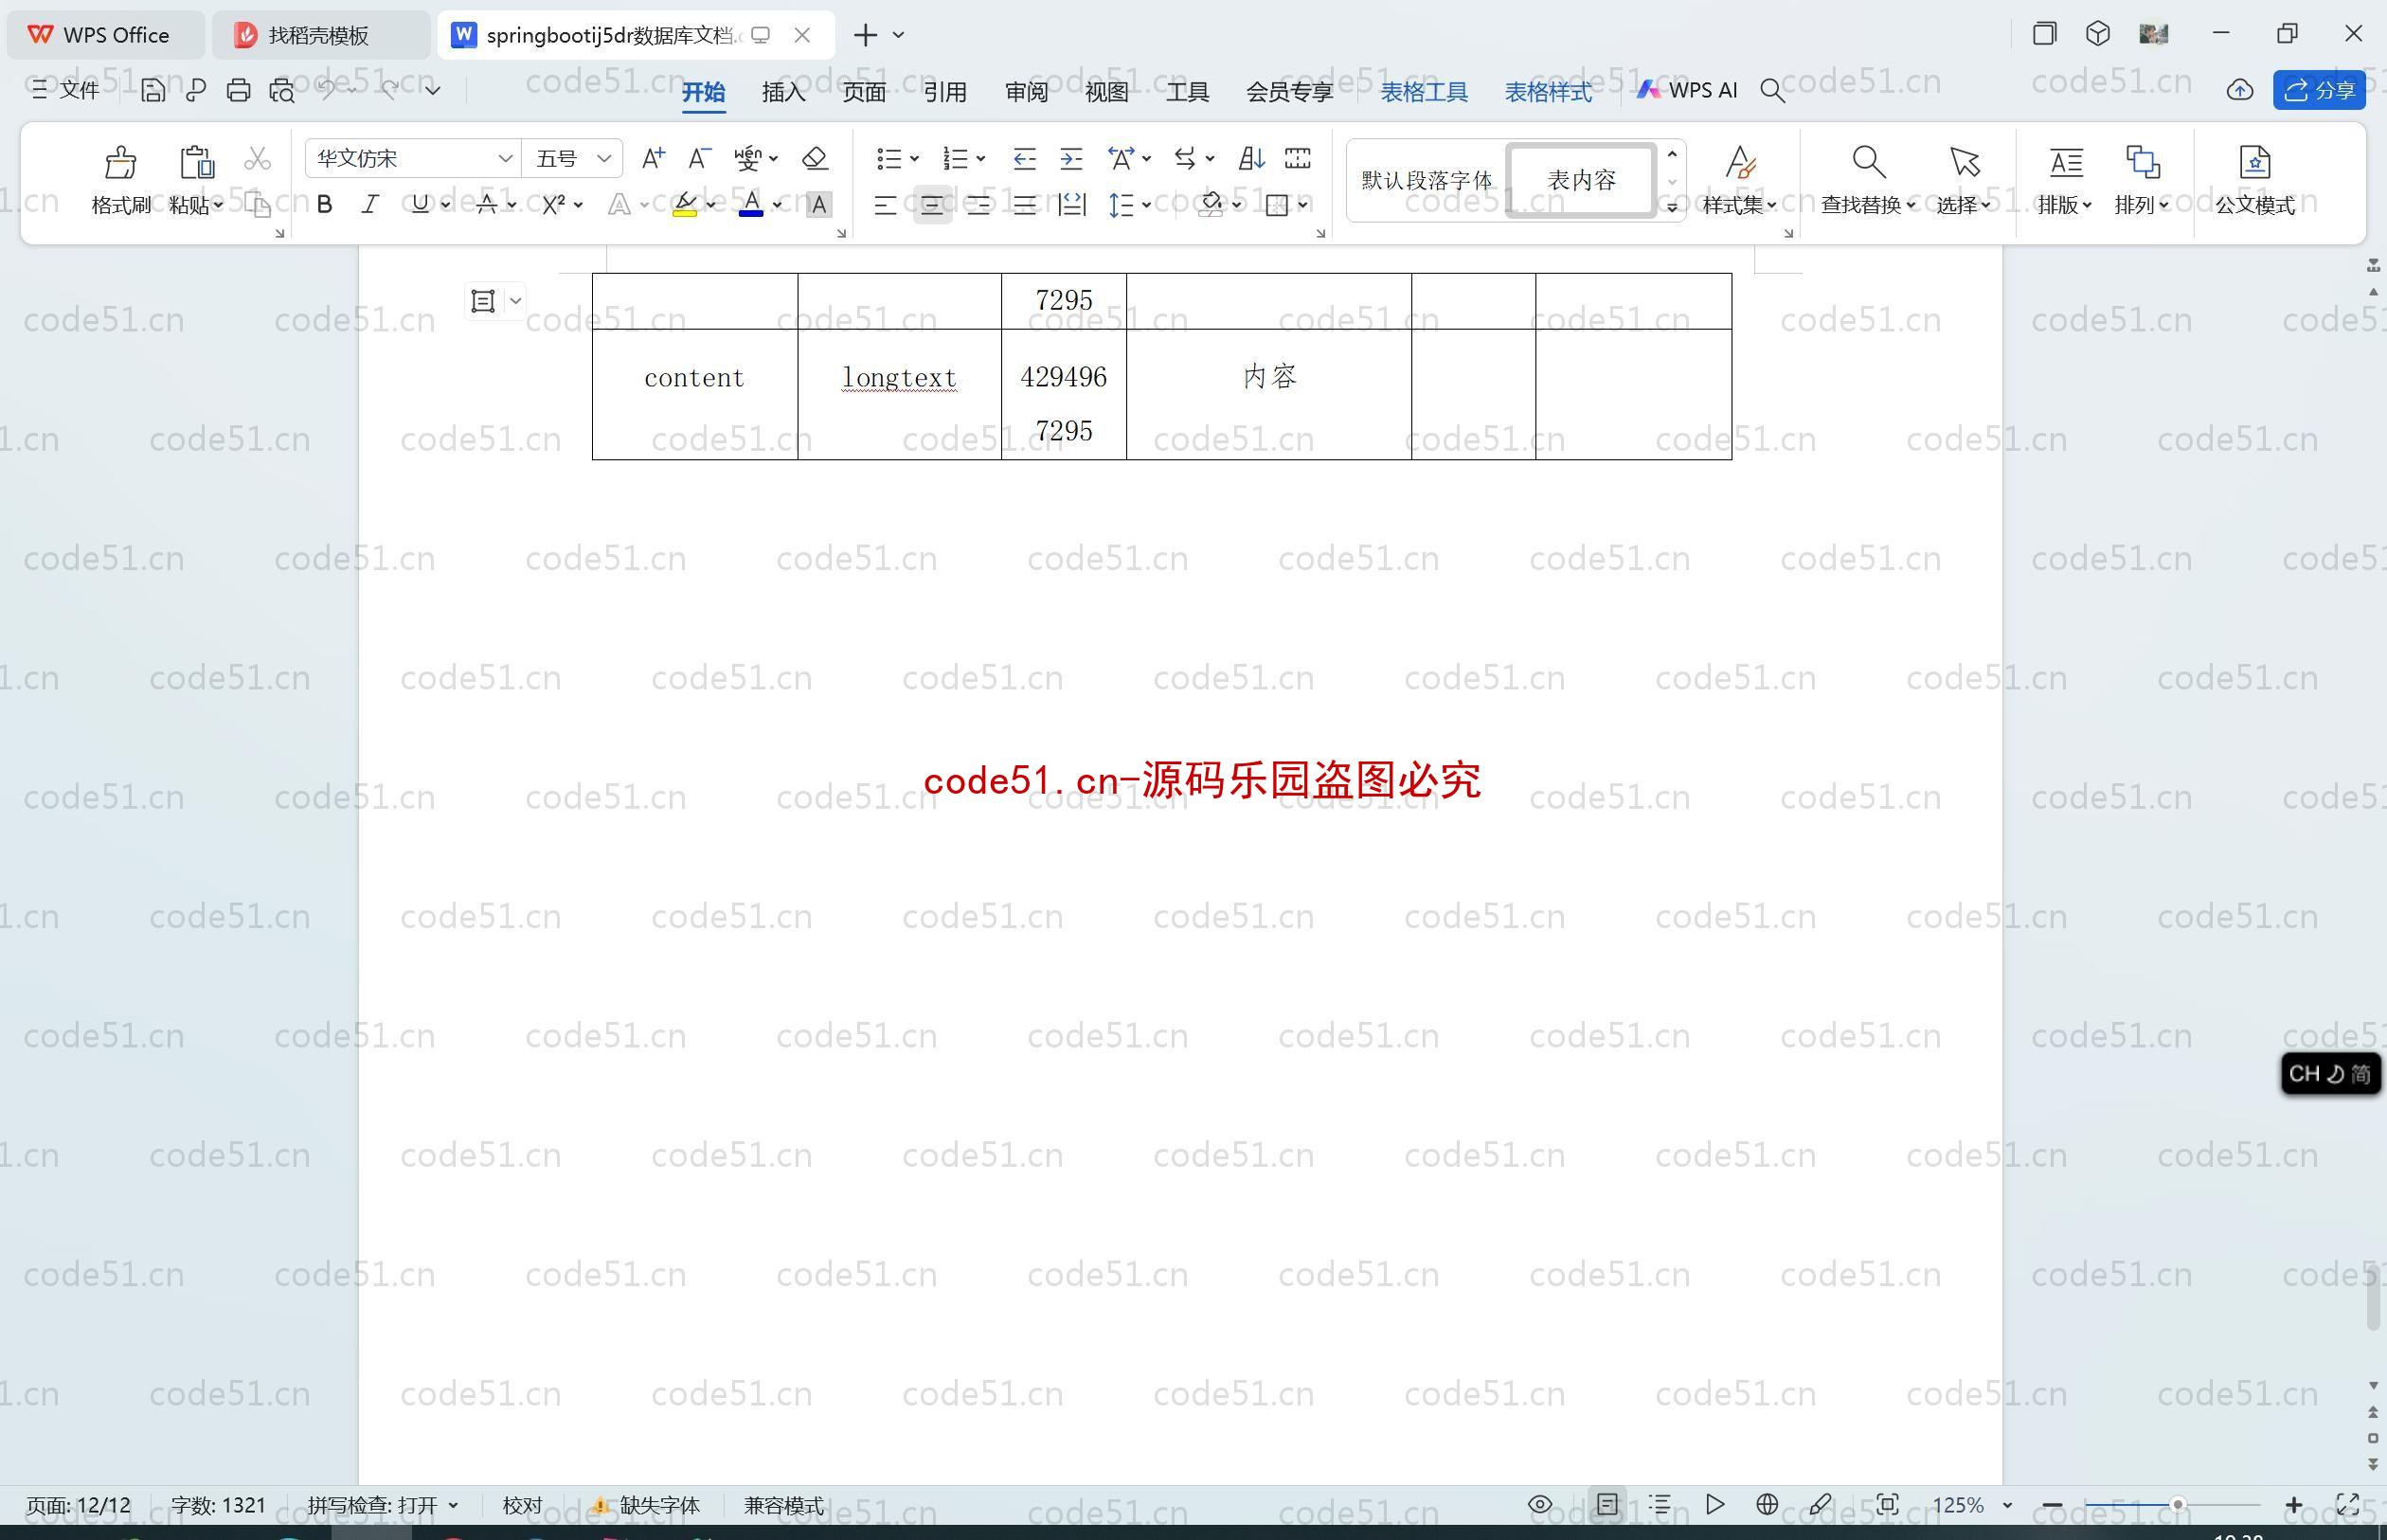Viewport: 2387px width, 1540px height.
Task: Expand the line spacing dropdown
Action: (1147, 205)
